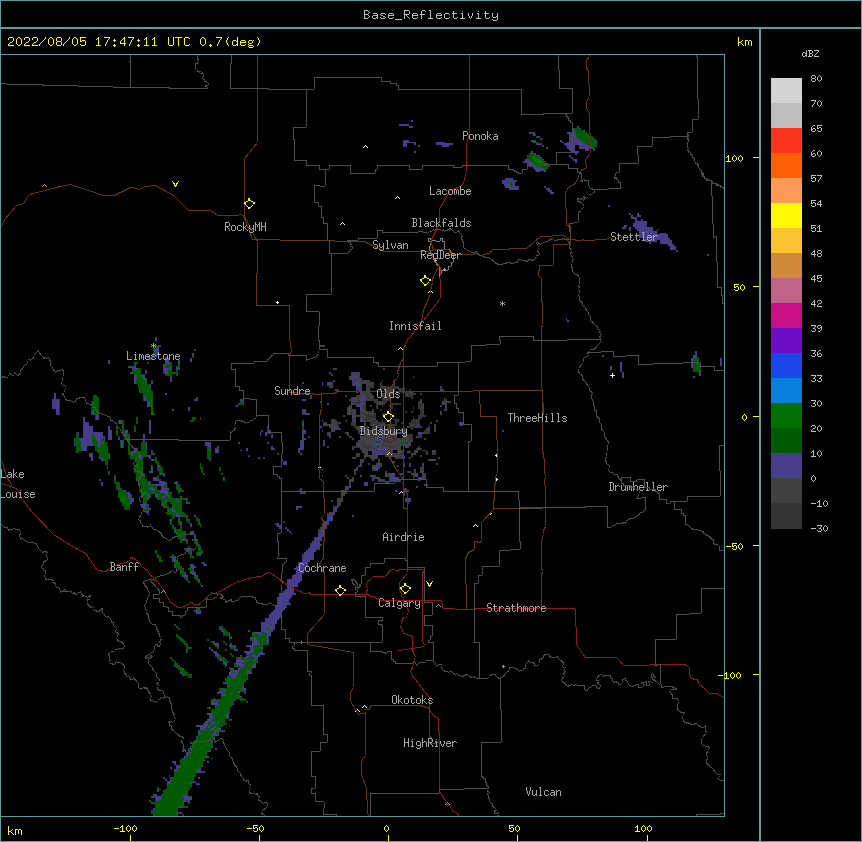Click the Drumheller label
The height and width of the screenshot is (842, 862).
point(638,487)
